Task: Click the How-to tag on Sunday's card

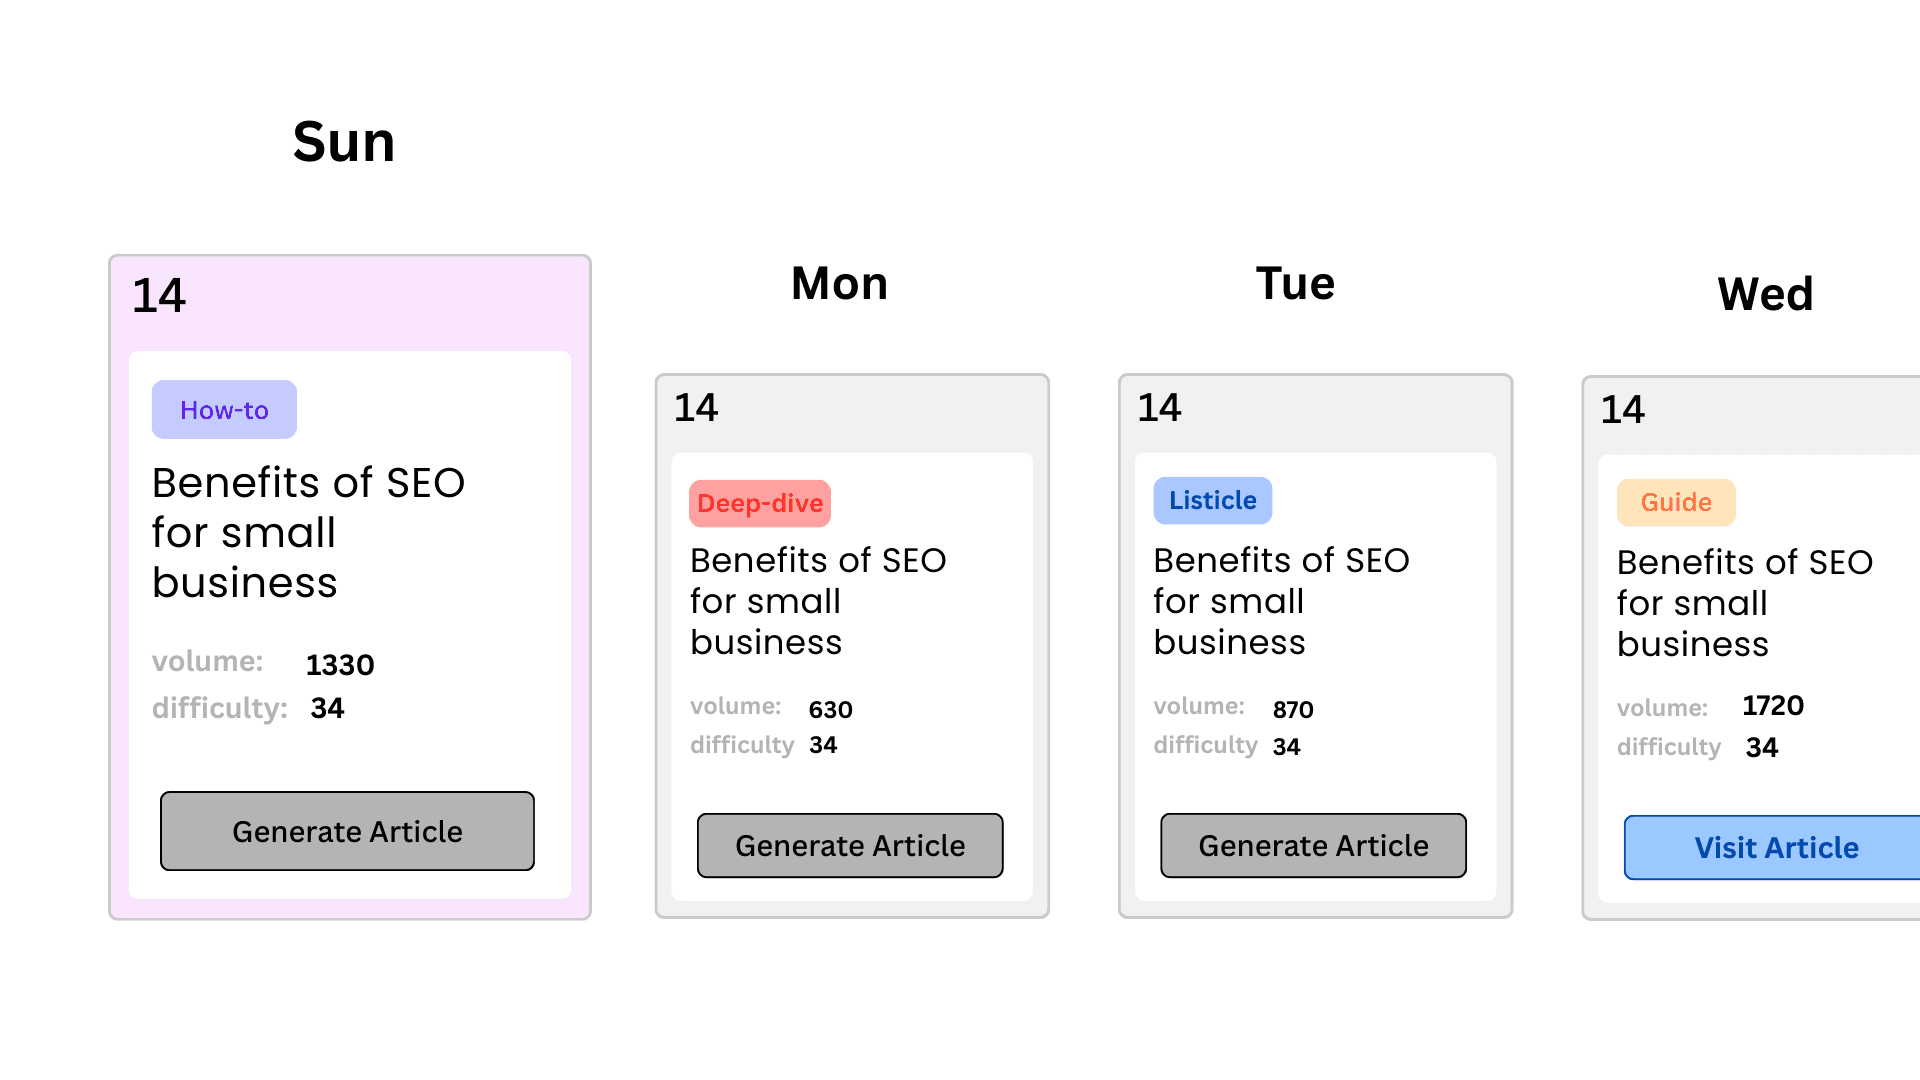Action: pyautogui.click(x=223, y=409)
